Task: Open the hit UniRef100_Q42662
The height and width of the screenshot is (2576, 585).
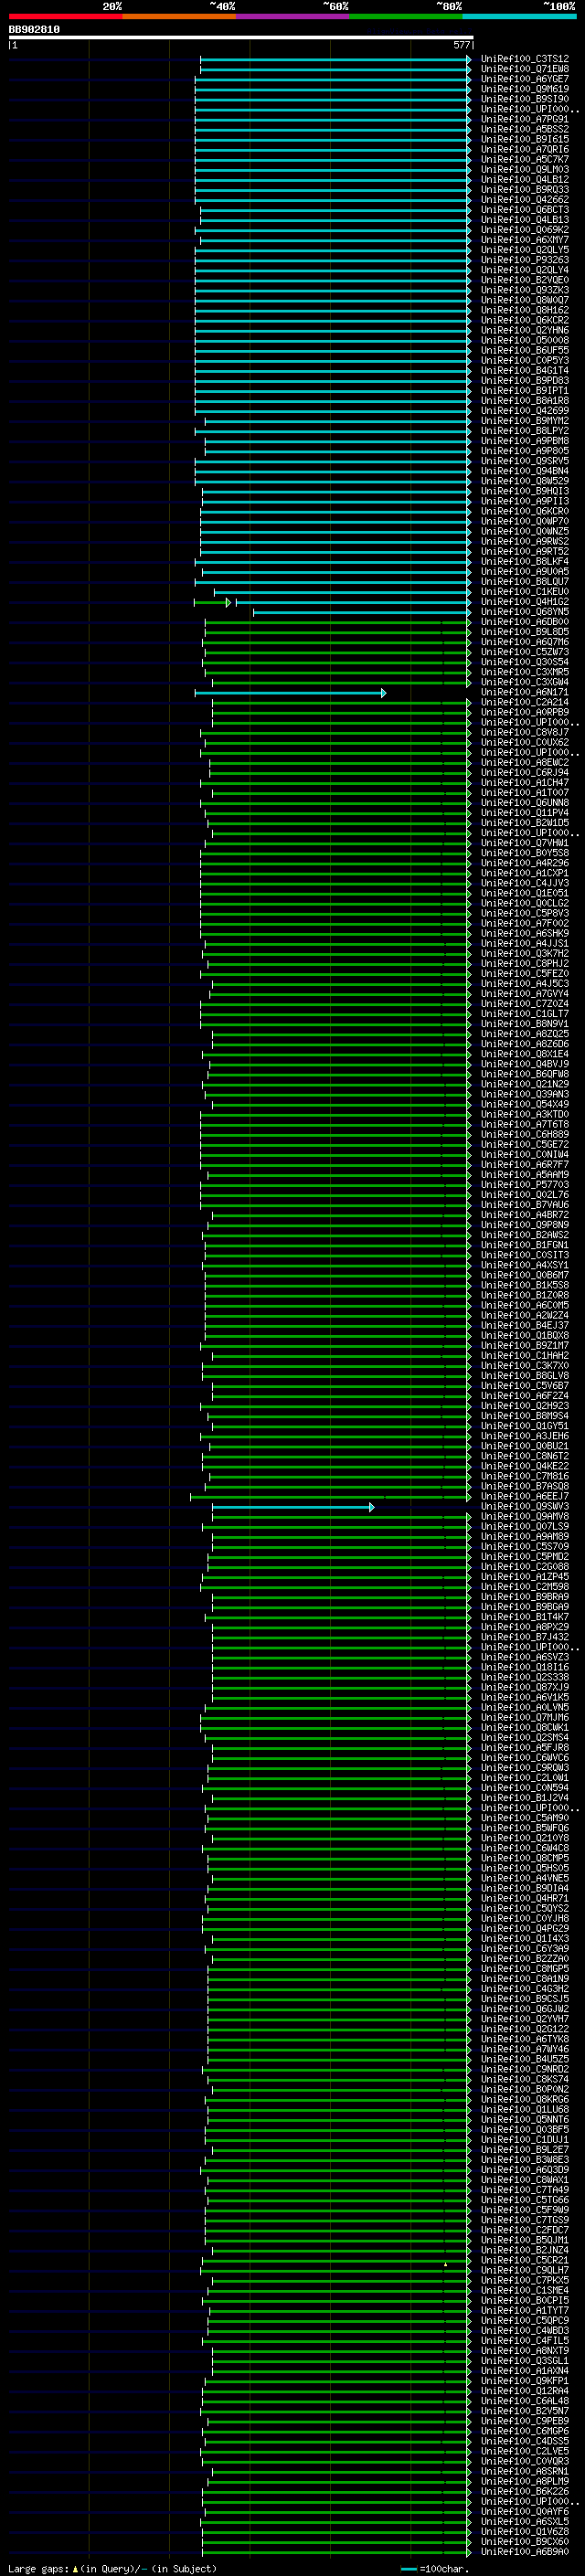Action: pyautogui.click(x=525, y=200)
